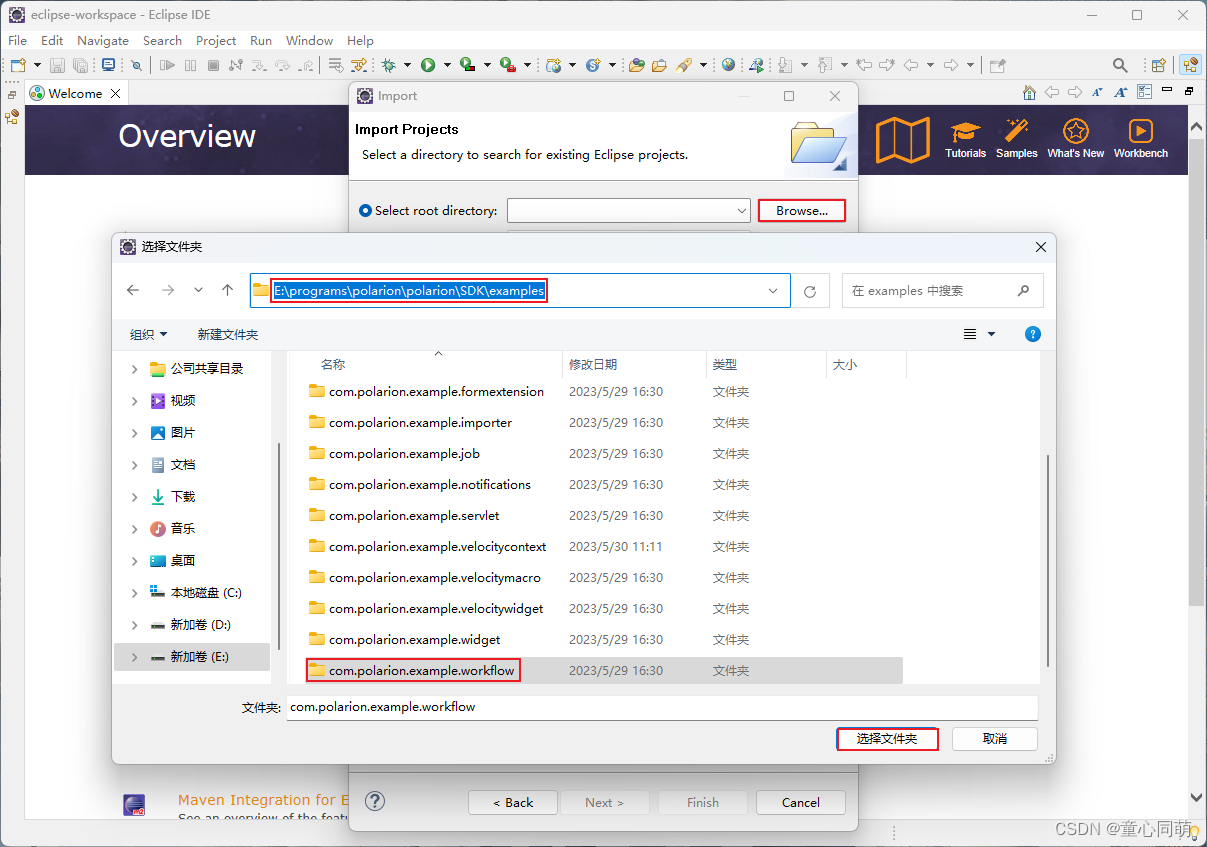
Task: Select 桌面 in the navigation pane
Action: 182,561
